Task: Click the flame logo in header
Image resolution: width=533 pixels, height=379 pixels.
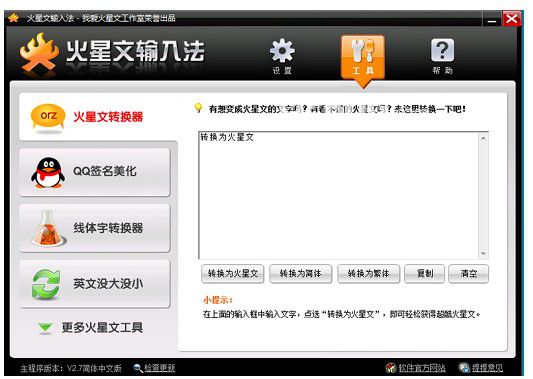Action: pos(39,53)
